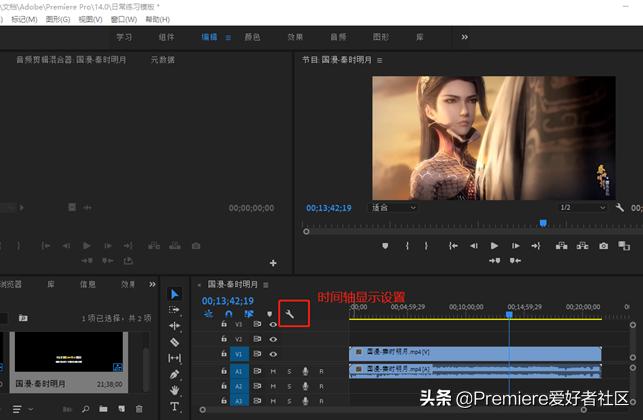The image size is (643, 420).
Task: Open the 元数据 panel tab
Action: [162, 59]
